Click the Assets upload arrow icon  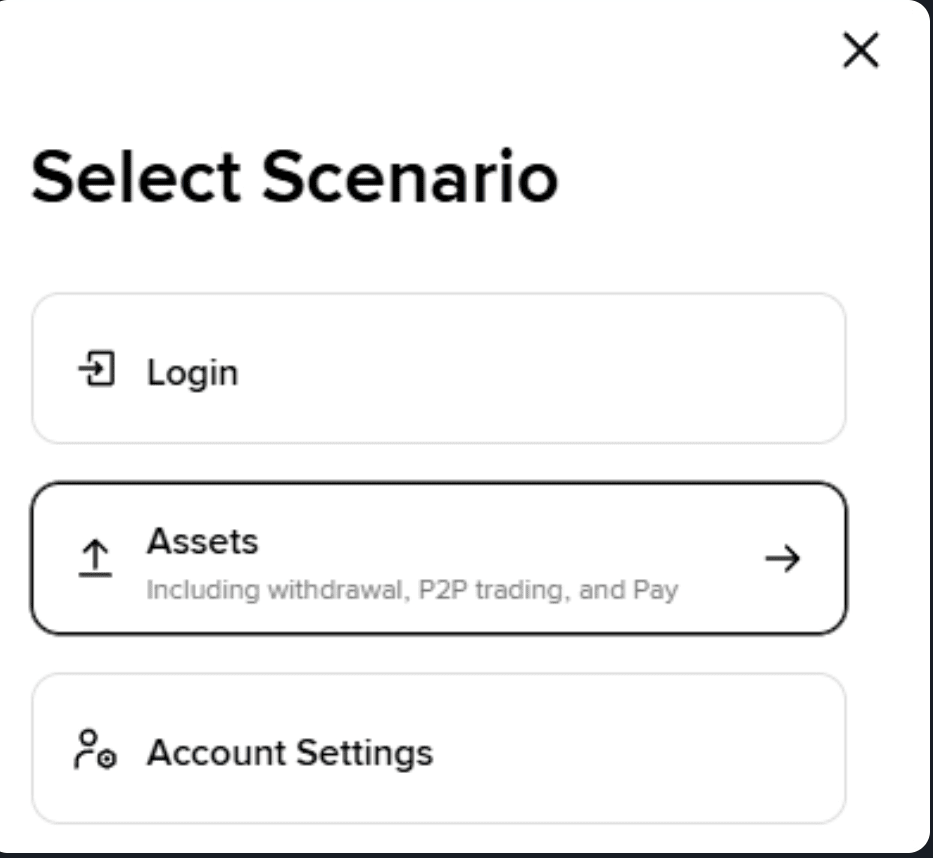click(x=96, y=560)
